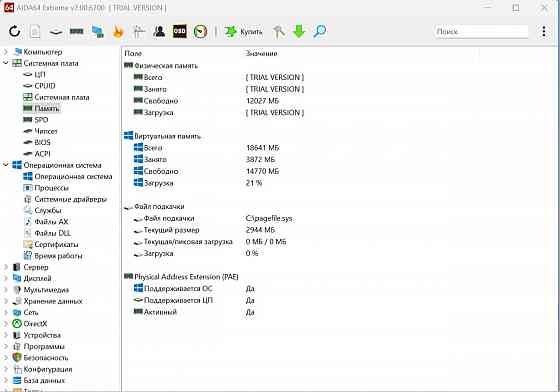Select the Свободно 12027 МБ row

pyautogui.click(x=206, y=101)
